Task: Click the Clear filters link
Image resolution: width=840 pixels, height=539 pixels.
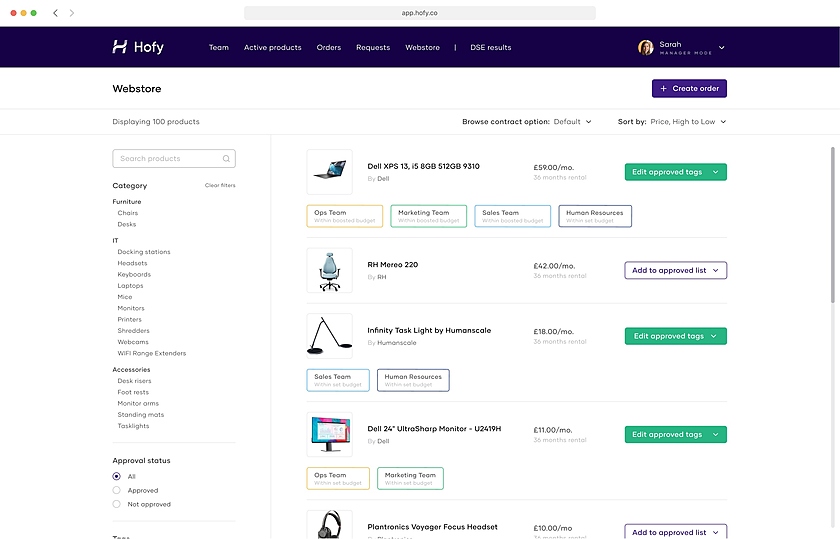Action: [220, 186]
